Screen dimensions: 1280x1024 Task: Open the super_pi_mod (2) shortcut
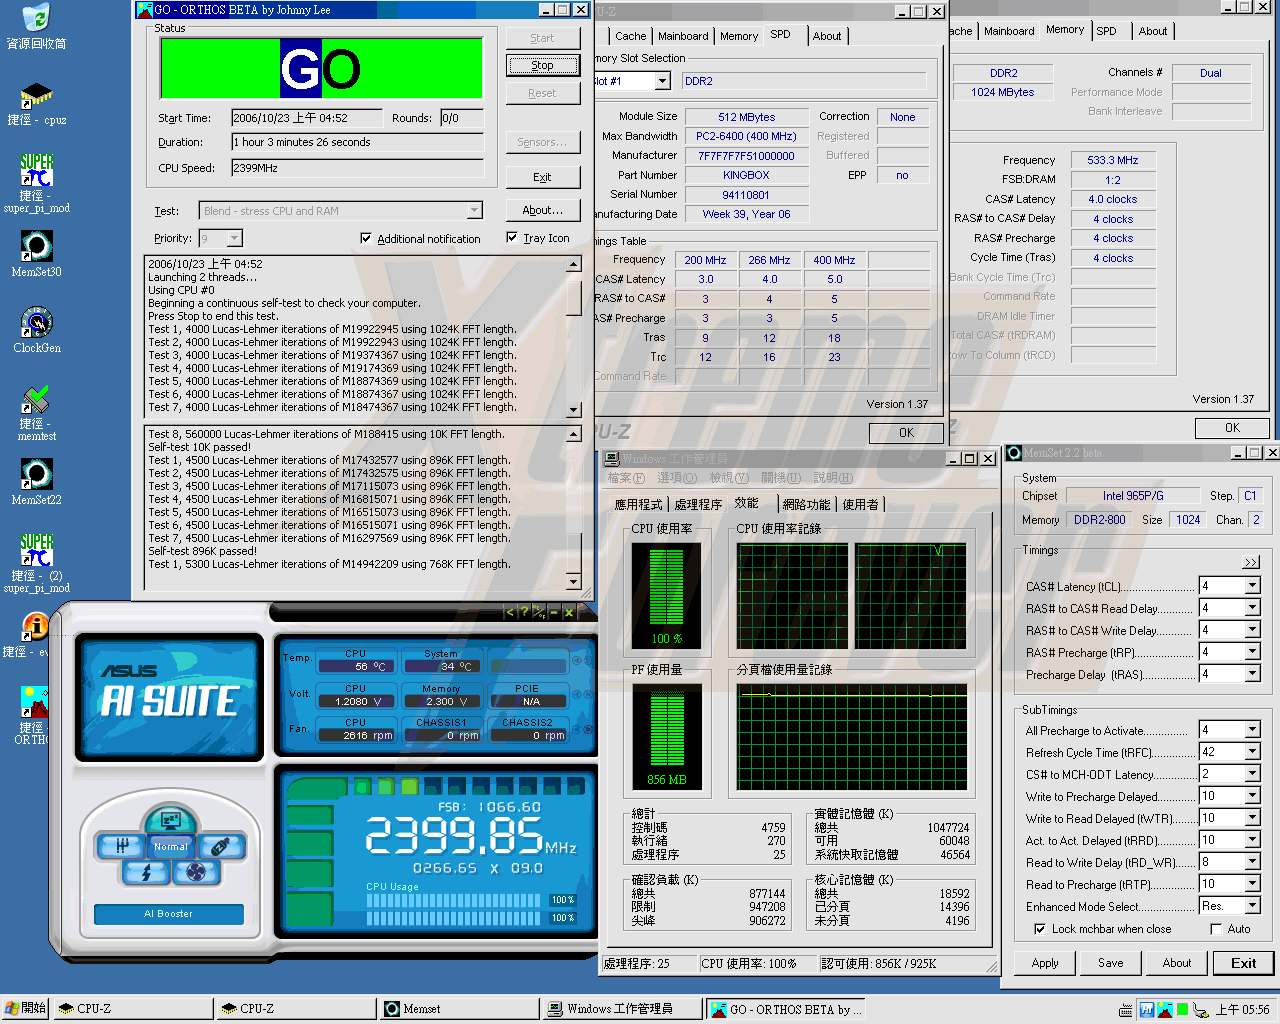pyautogui.click(x=36, y=563)
